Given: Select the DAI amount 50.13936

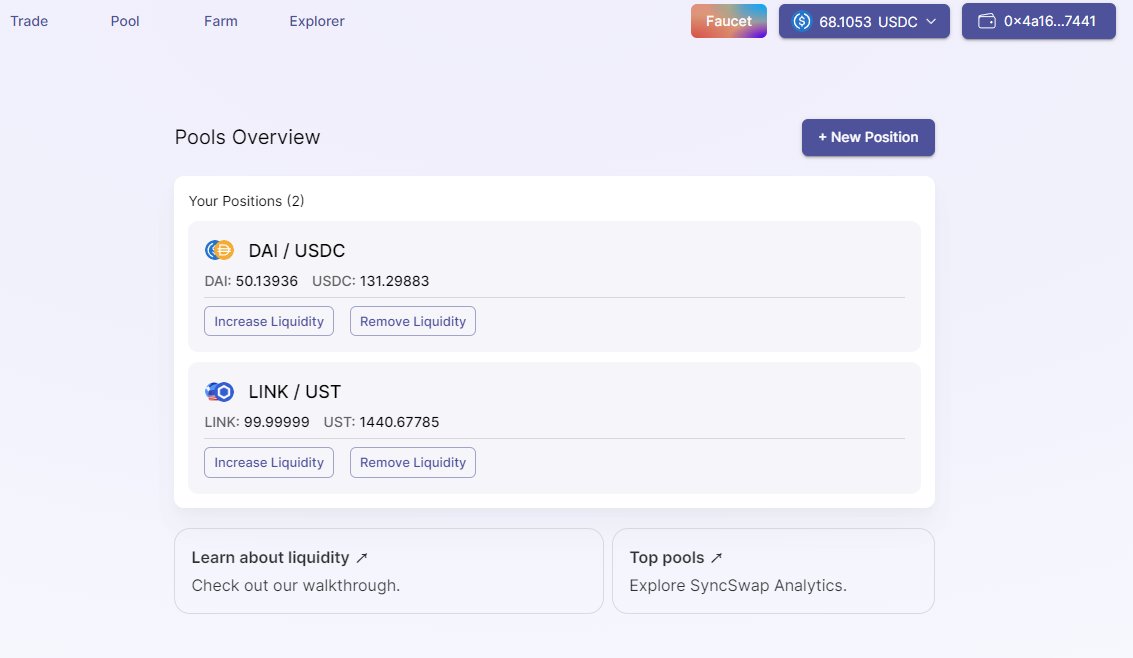Looking at the screenshot, I should tap(267, 281).
